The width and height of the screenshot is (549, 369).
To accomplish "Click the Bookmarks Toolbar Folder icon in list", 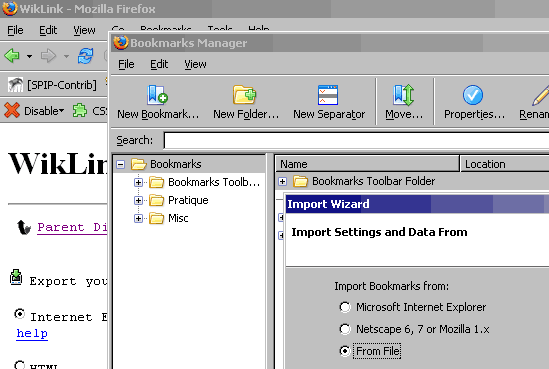I will click(300, 181).
